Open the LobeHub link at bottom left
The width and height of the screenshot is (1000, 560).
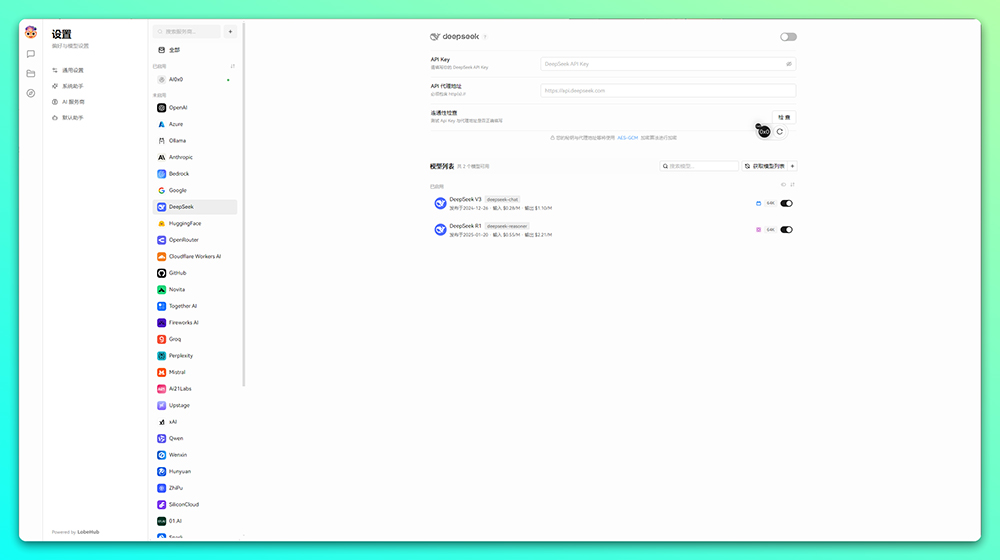(x=88, y=532)
